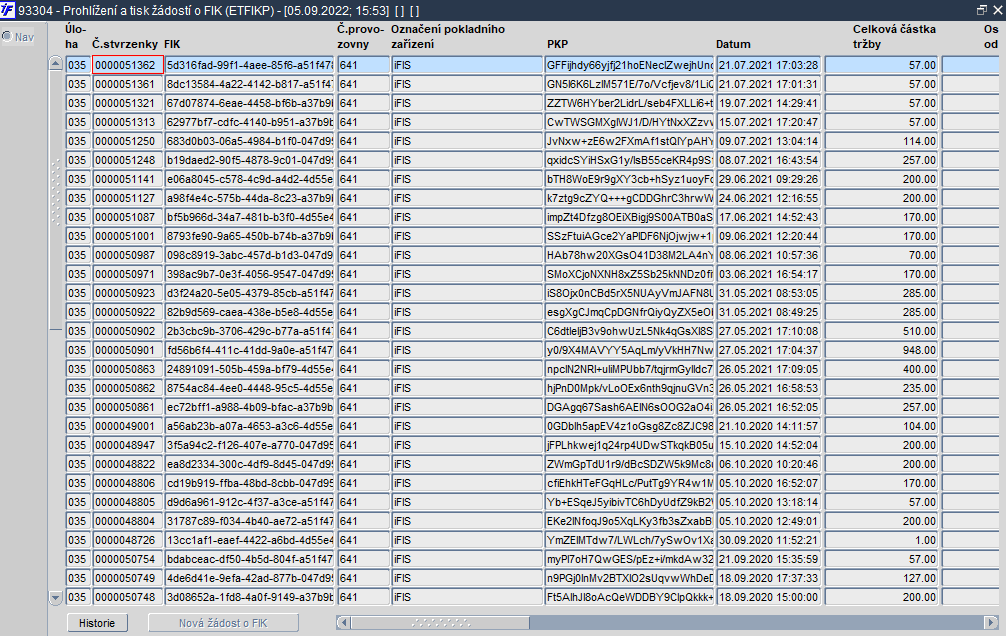
Task: Click date cell 27.05.2021 17:10:08
Action: coord(769,331)
